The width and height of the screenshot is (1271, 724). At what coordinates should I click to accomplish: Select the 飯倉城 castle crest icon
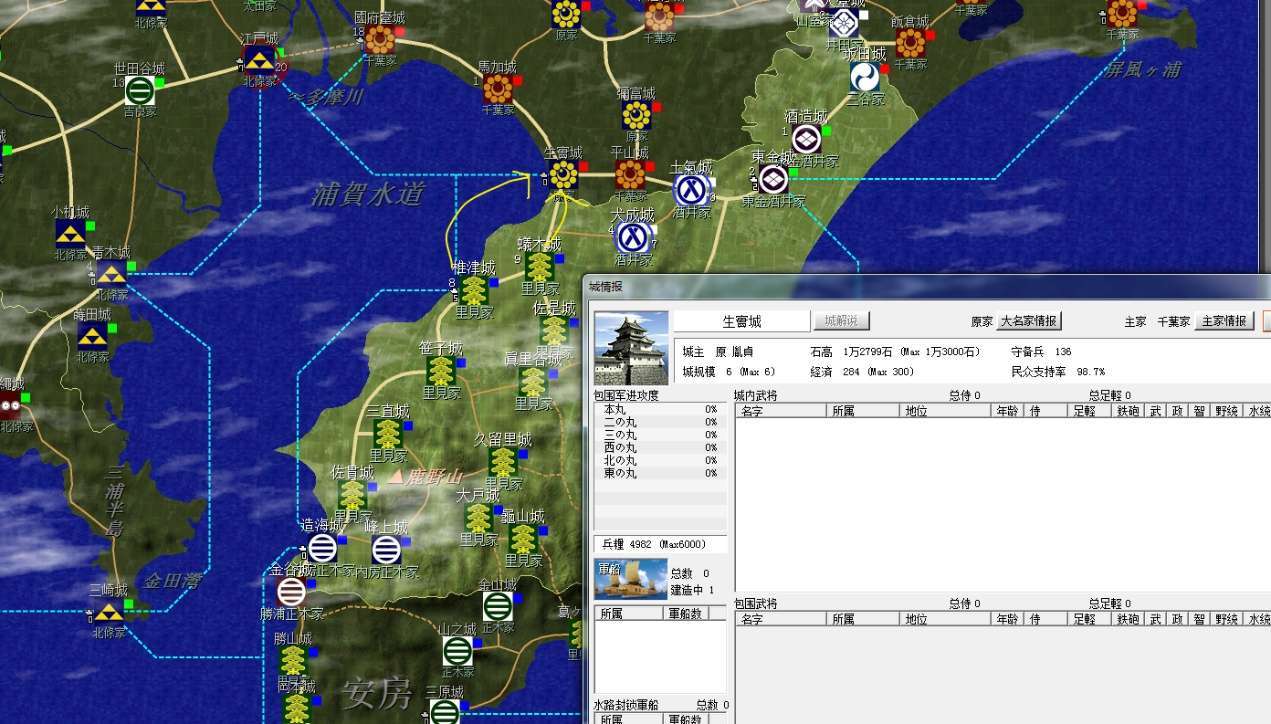(x=910, y=43)
